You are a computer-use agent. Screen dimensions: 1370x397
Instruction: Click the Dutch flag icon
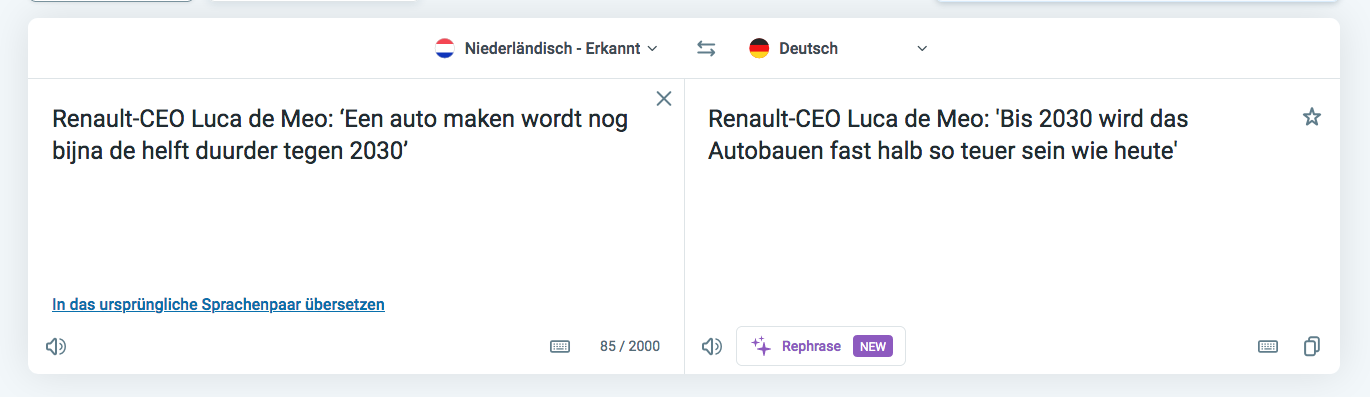(445, 48)
